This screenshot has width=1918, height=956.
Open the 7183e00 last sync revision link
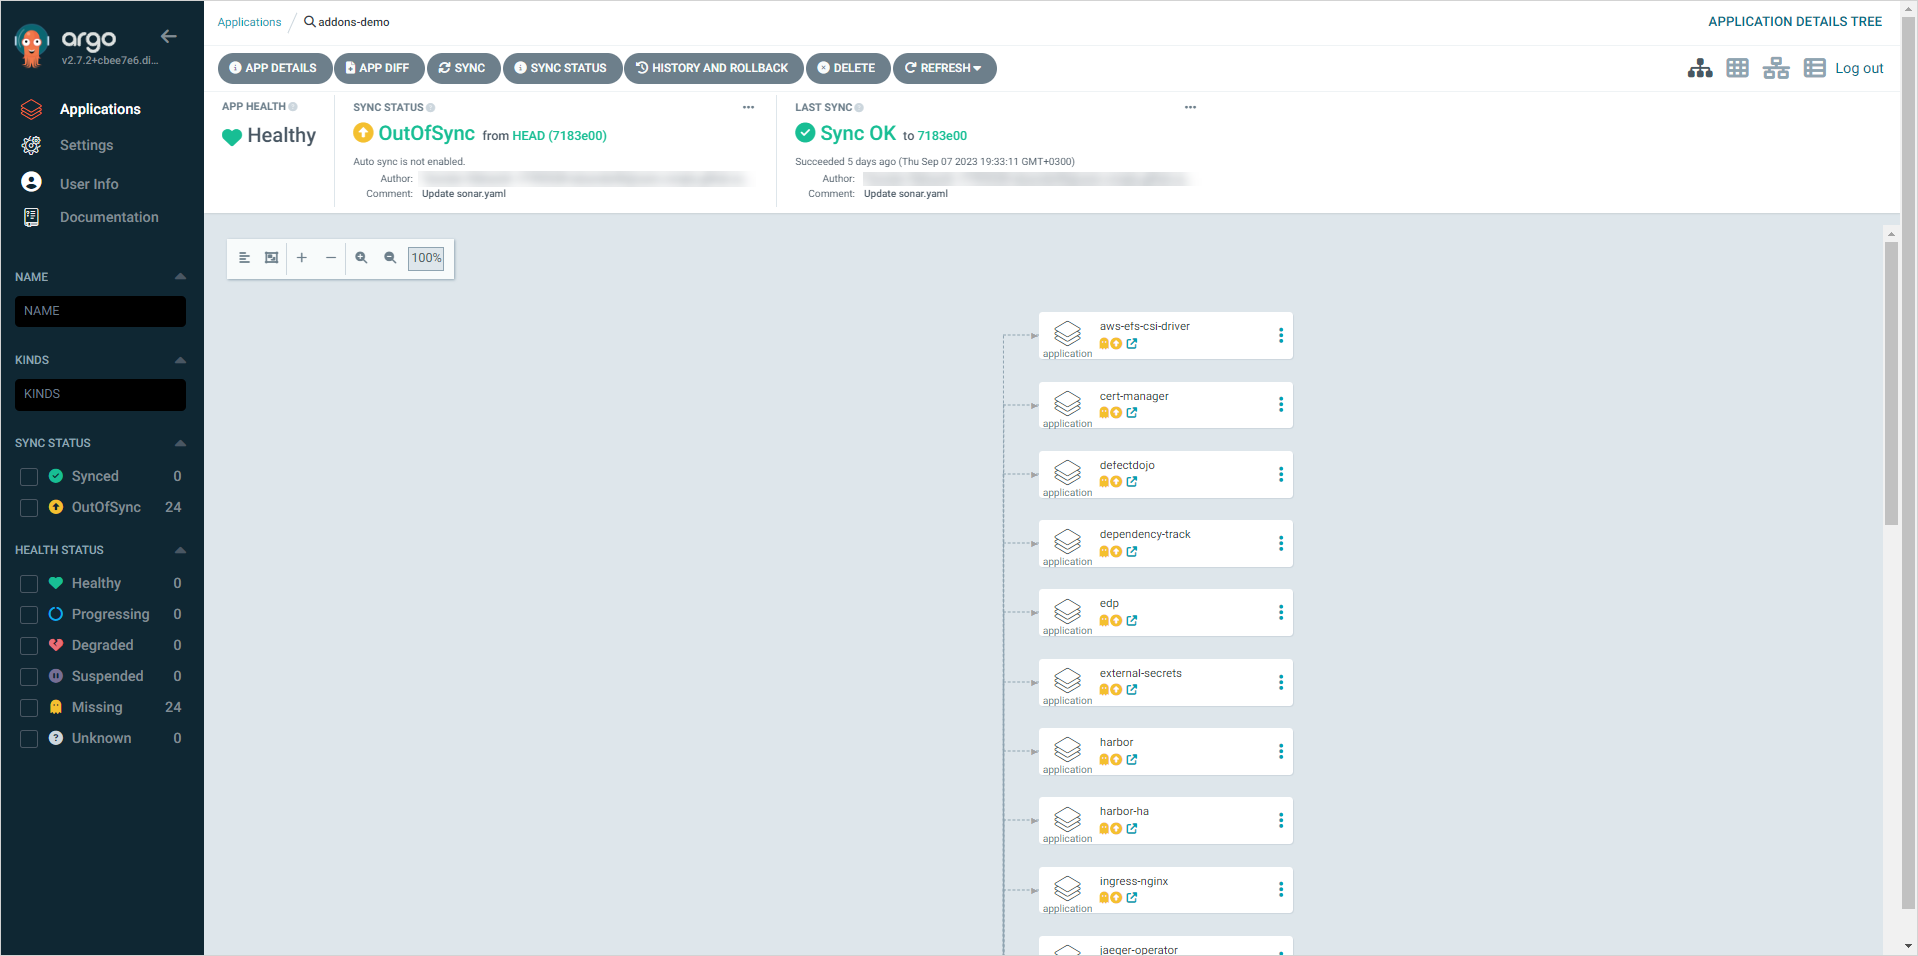pos(942,136)
